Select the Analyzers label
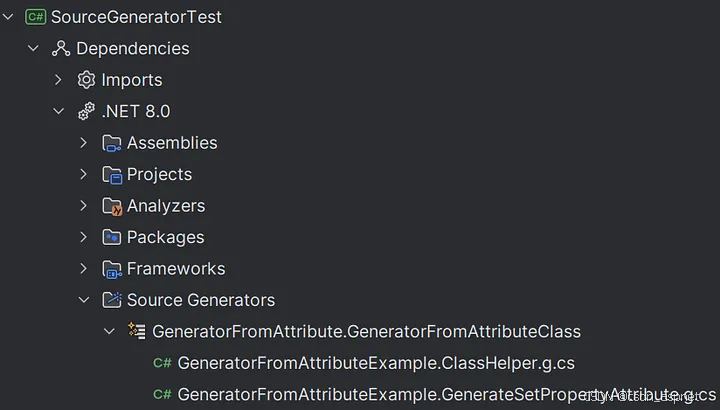The width and height of the screenshot is (720, 410). click(x=166, y=206)
